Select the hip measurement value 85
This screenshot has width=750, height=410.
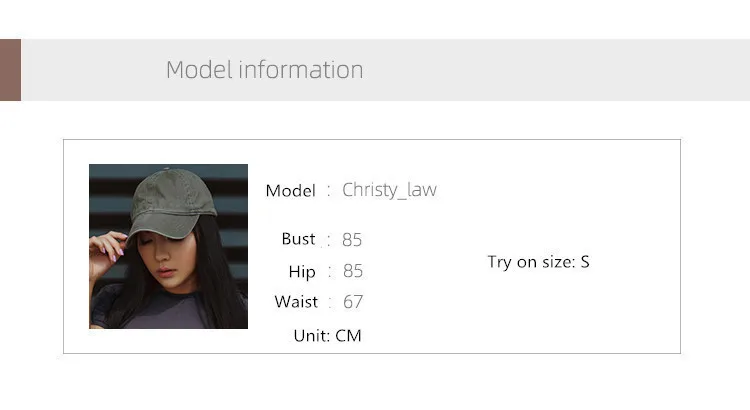click(x=352, y=271)
